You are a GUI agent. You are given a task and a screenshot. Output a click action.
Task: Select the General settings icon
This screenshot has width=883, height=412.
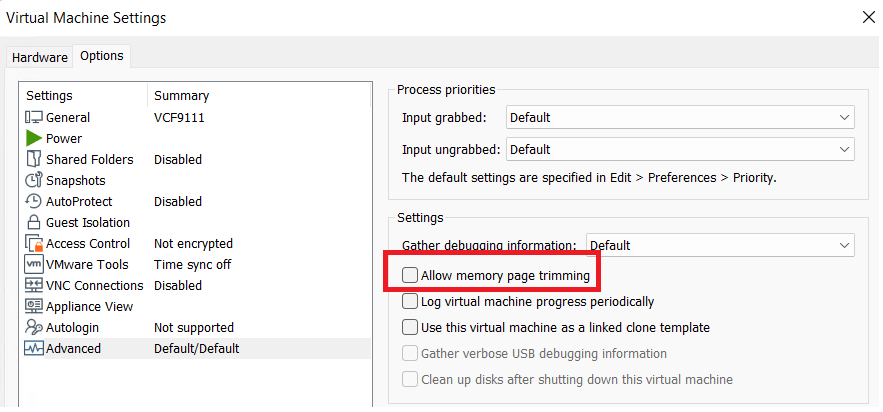tap(33, 117)
